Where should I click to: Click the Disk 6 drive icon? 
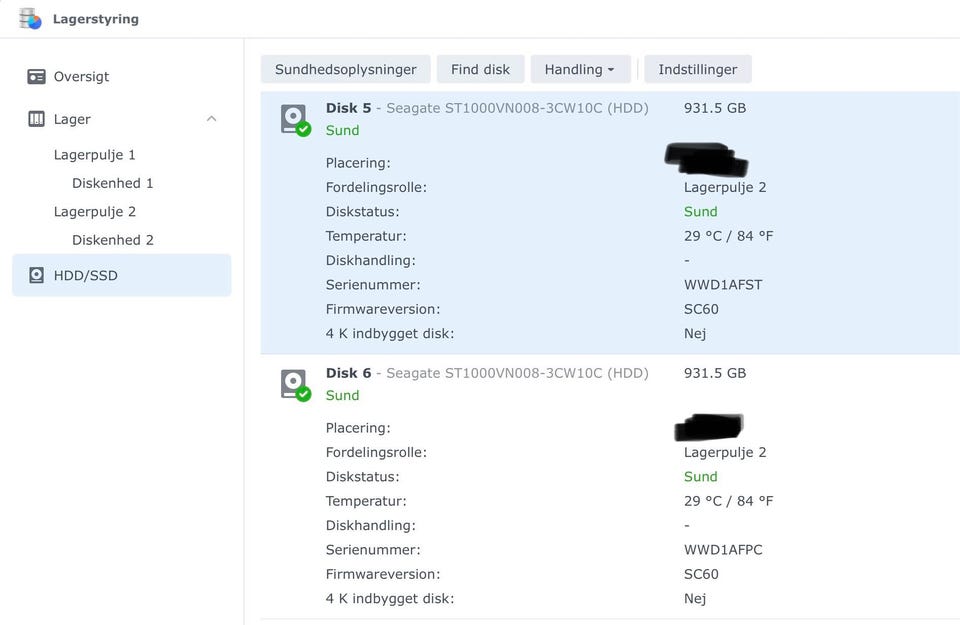coord(296,385)
